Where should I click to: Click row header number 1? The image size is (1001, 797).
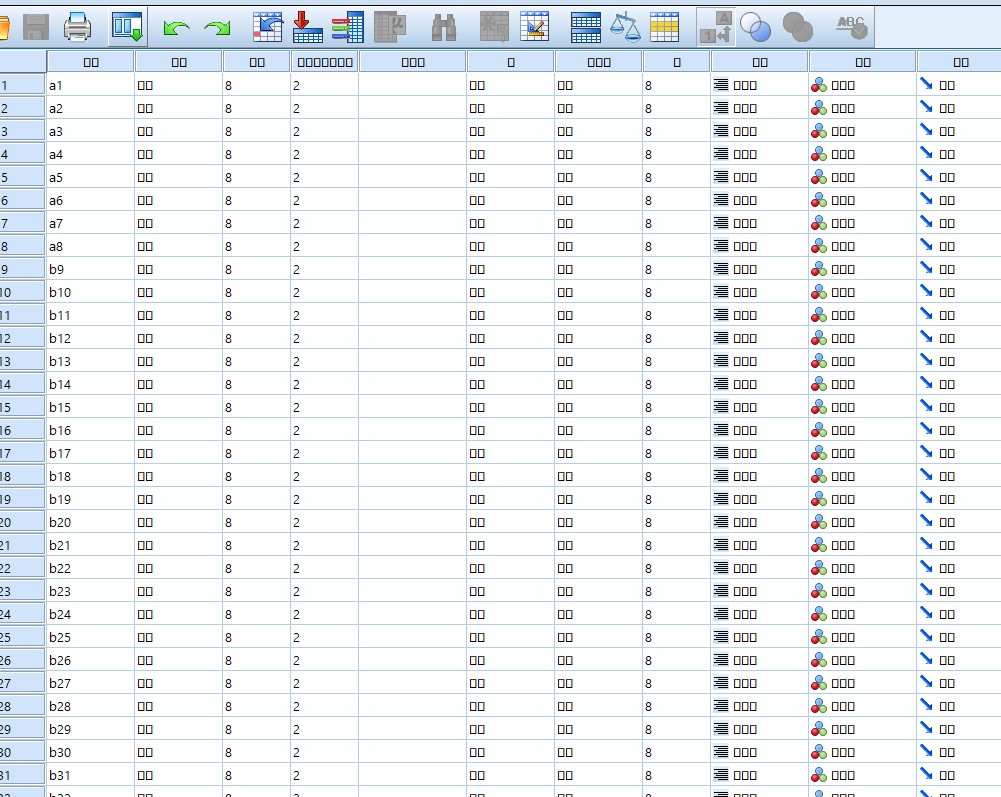(x=22, y=86)
